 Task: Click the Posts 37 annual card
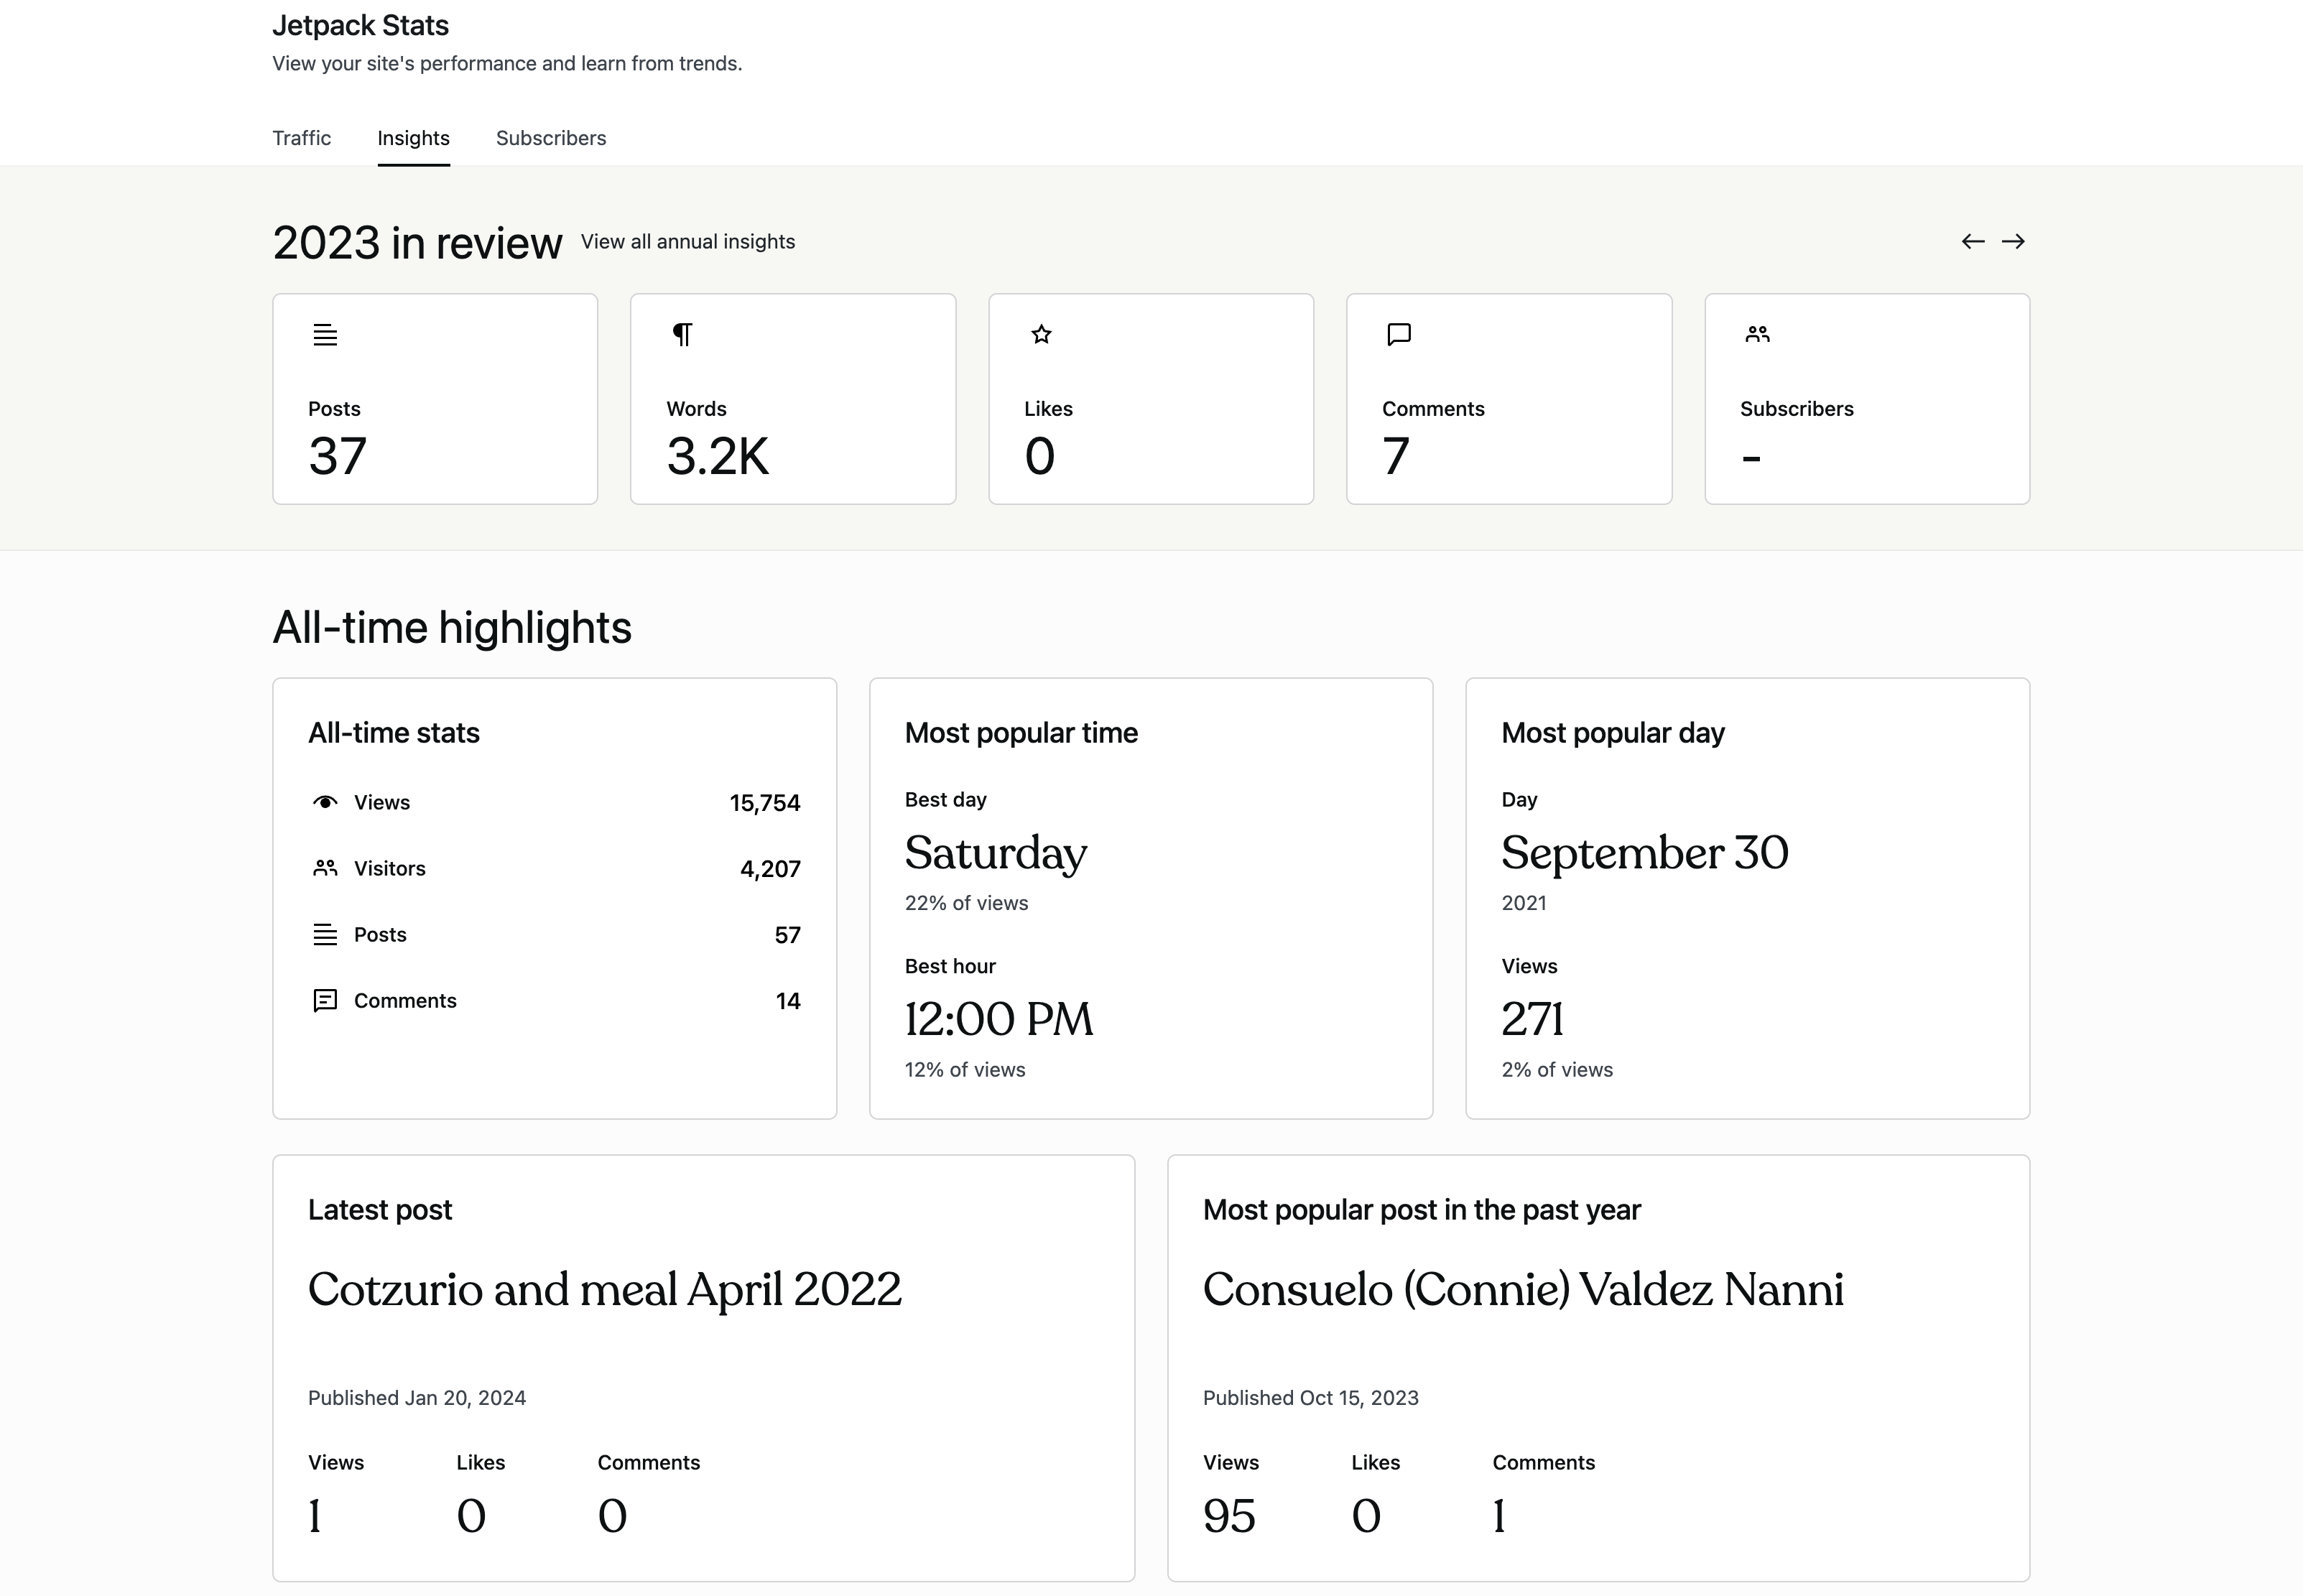tap(435, 399)
